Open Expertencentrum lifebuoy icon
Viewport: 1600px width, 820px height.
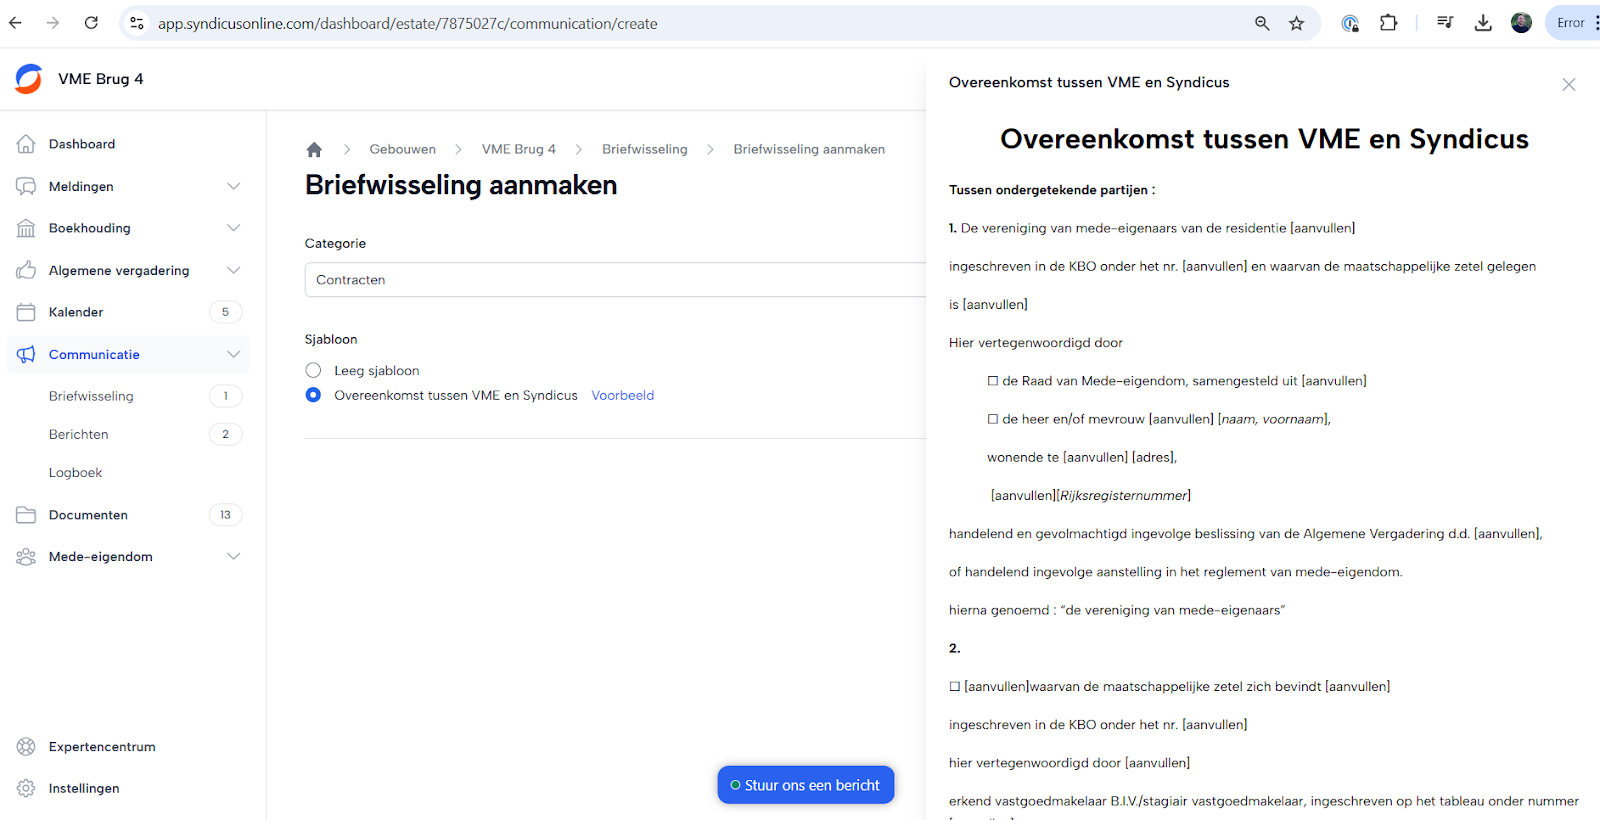(x=26, y=747)
